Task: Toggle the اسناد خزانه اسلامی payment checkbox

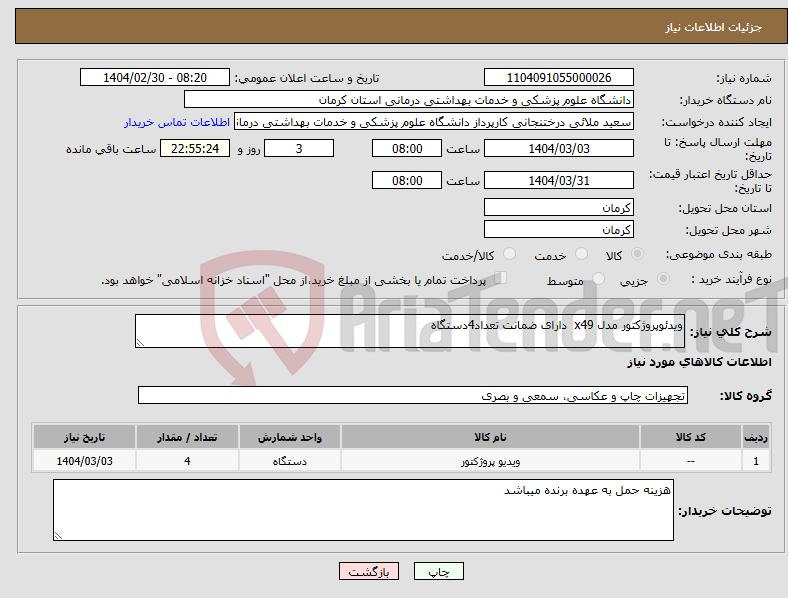Action: [501, 277]
